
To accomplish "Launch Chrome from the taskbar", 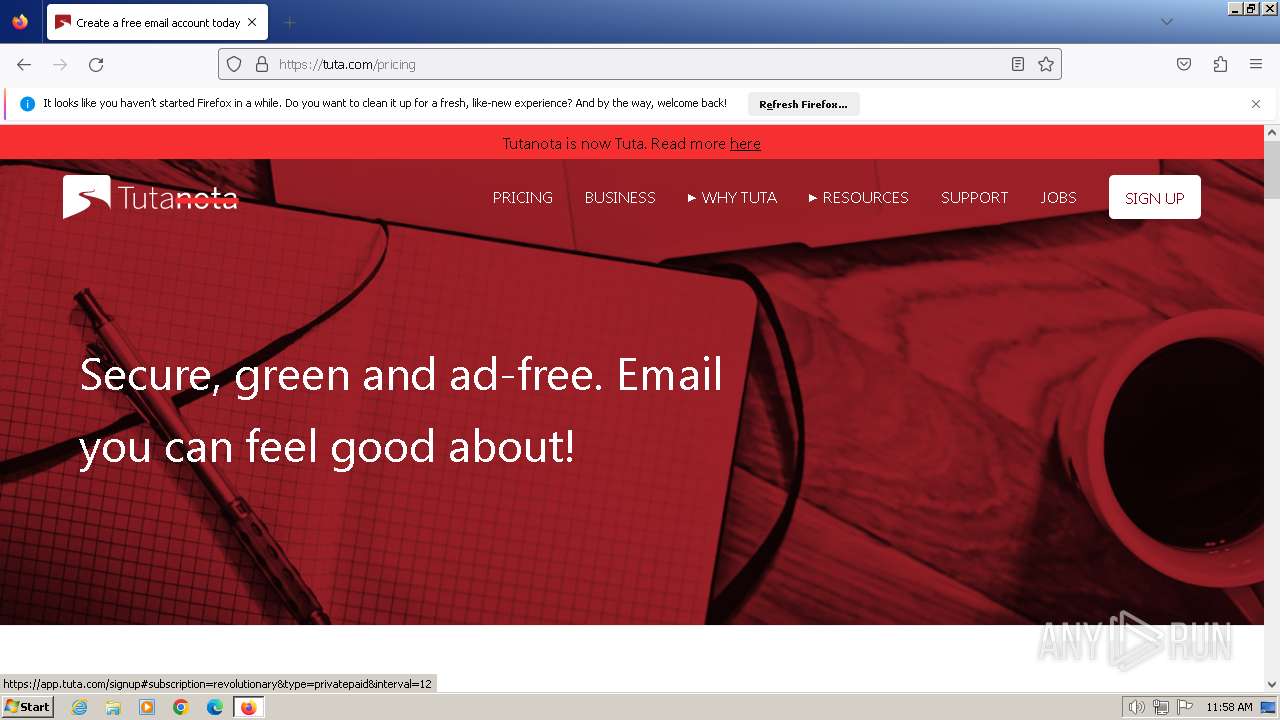I will [x=181, y=707].
